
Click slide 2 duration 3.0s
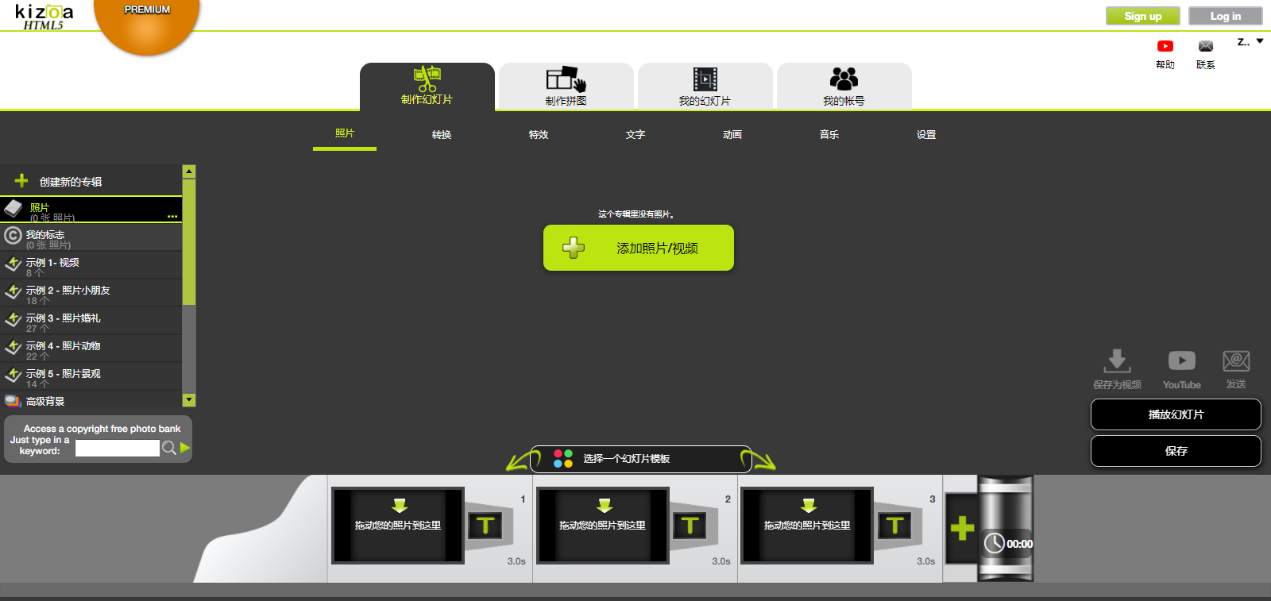pos(720,562)
